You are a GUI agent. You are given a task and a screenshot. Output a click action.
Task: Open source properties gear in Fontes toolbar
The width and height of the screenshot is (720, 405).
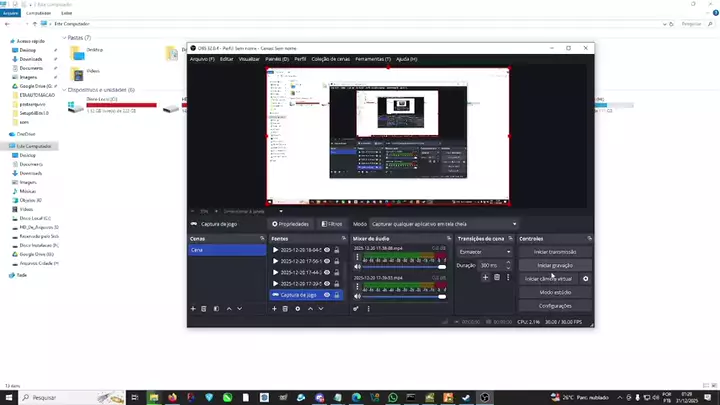[x=298, y=309]
